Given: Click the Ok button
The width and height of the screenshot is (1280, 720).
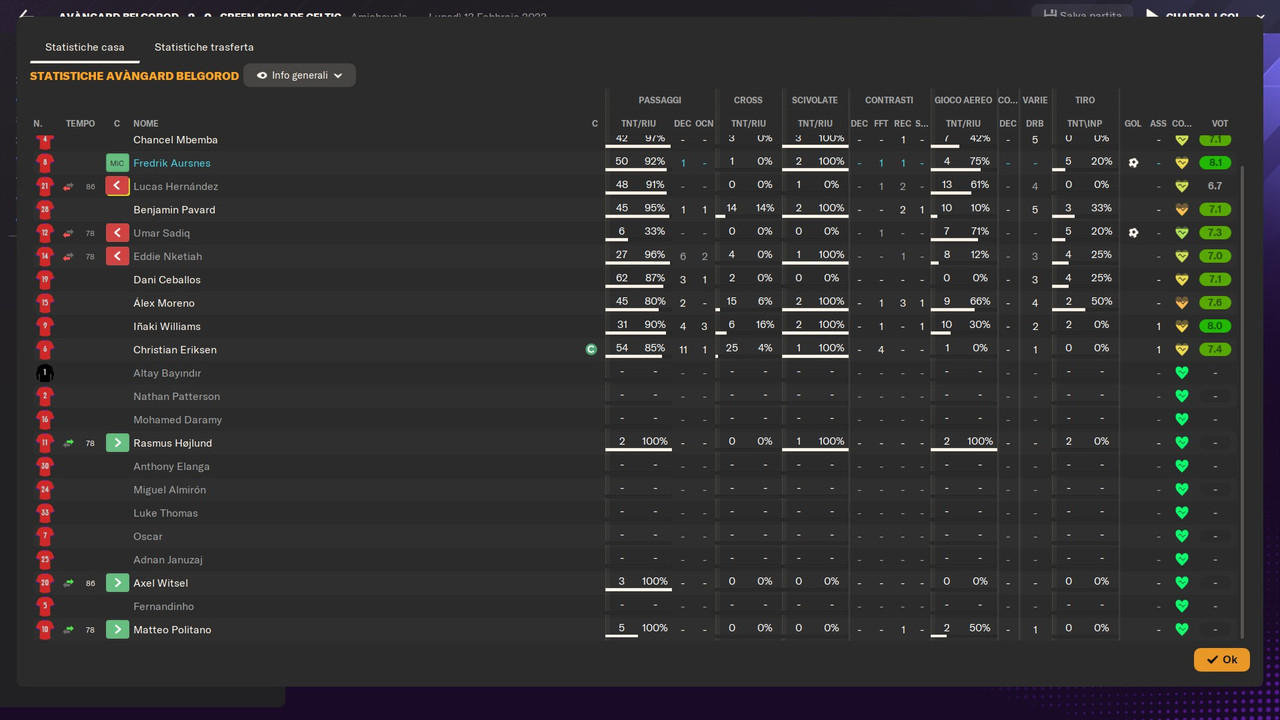Looking at the screenshot, I should pos(1221,659).
